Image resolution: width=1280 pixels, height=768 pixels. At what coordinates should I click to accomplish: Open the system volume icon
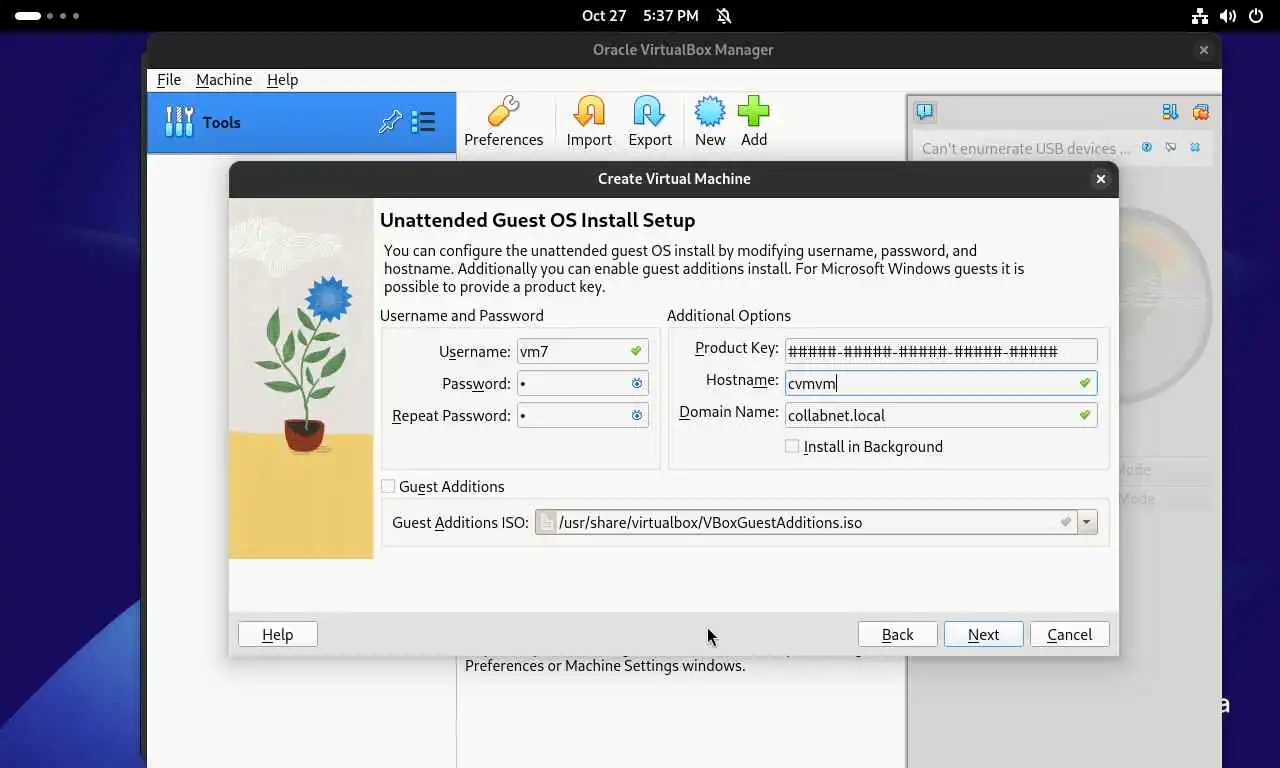1228,16
